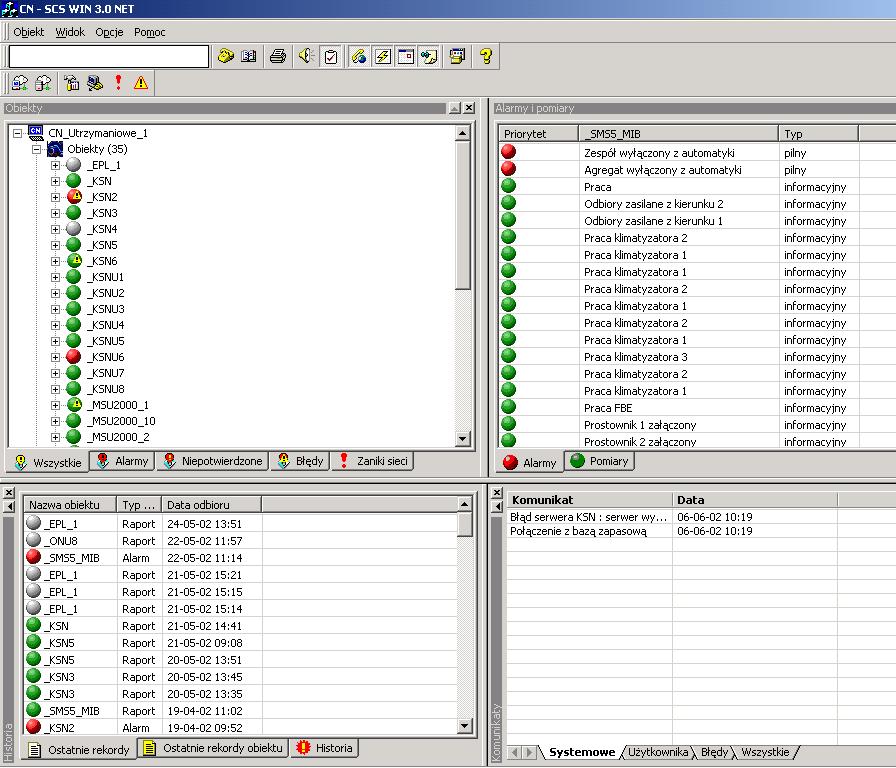The height and width of the screenshot is (768, 896).
Task: Toggle the clipboard checkmark toolbar button
Action: click(331, 56)
